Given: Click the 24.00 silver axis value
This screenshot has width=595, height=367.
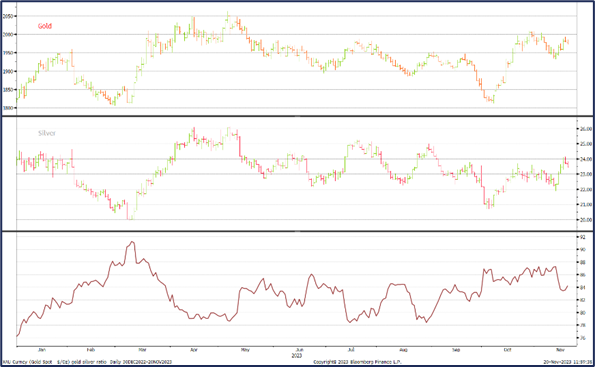Looking at the screenshot, I should pos(586,159).
